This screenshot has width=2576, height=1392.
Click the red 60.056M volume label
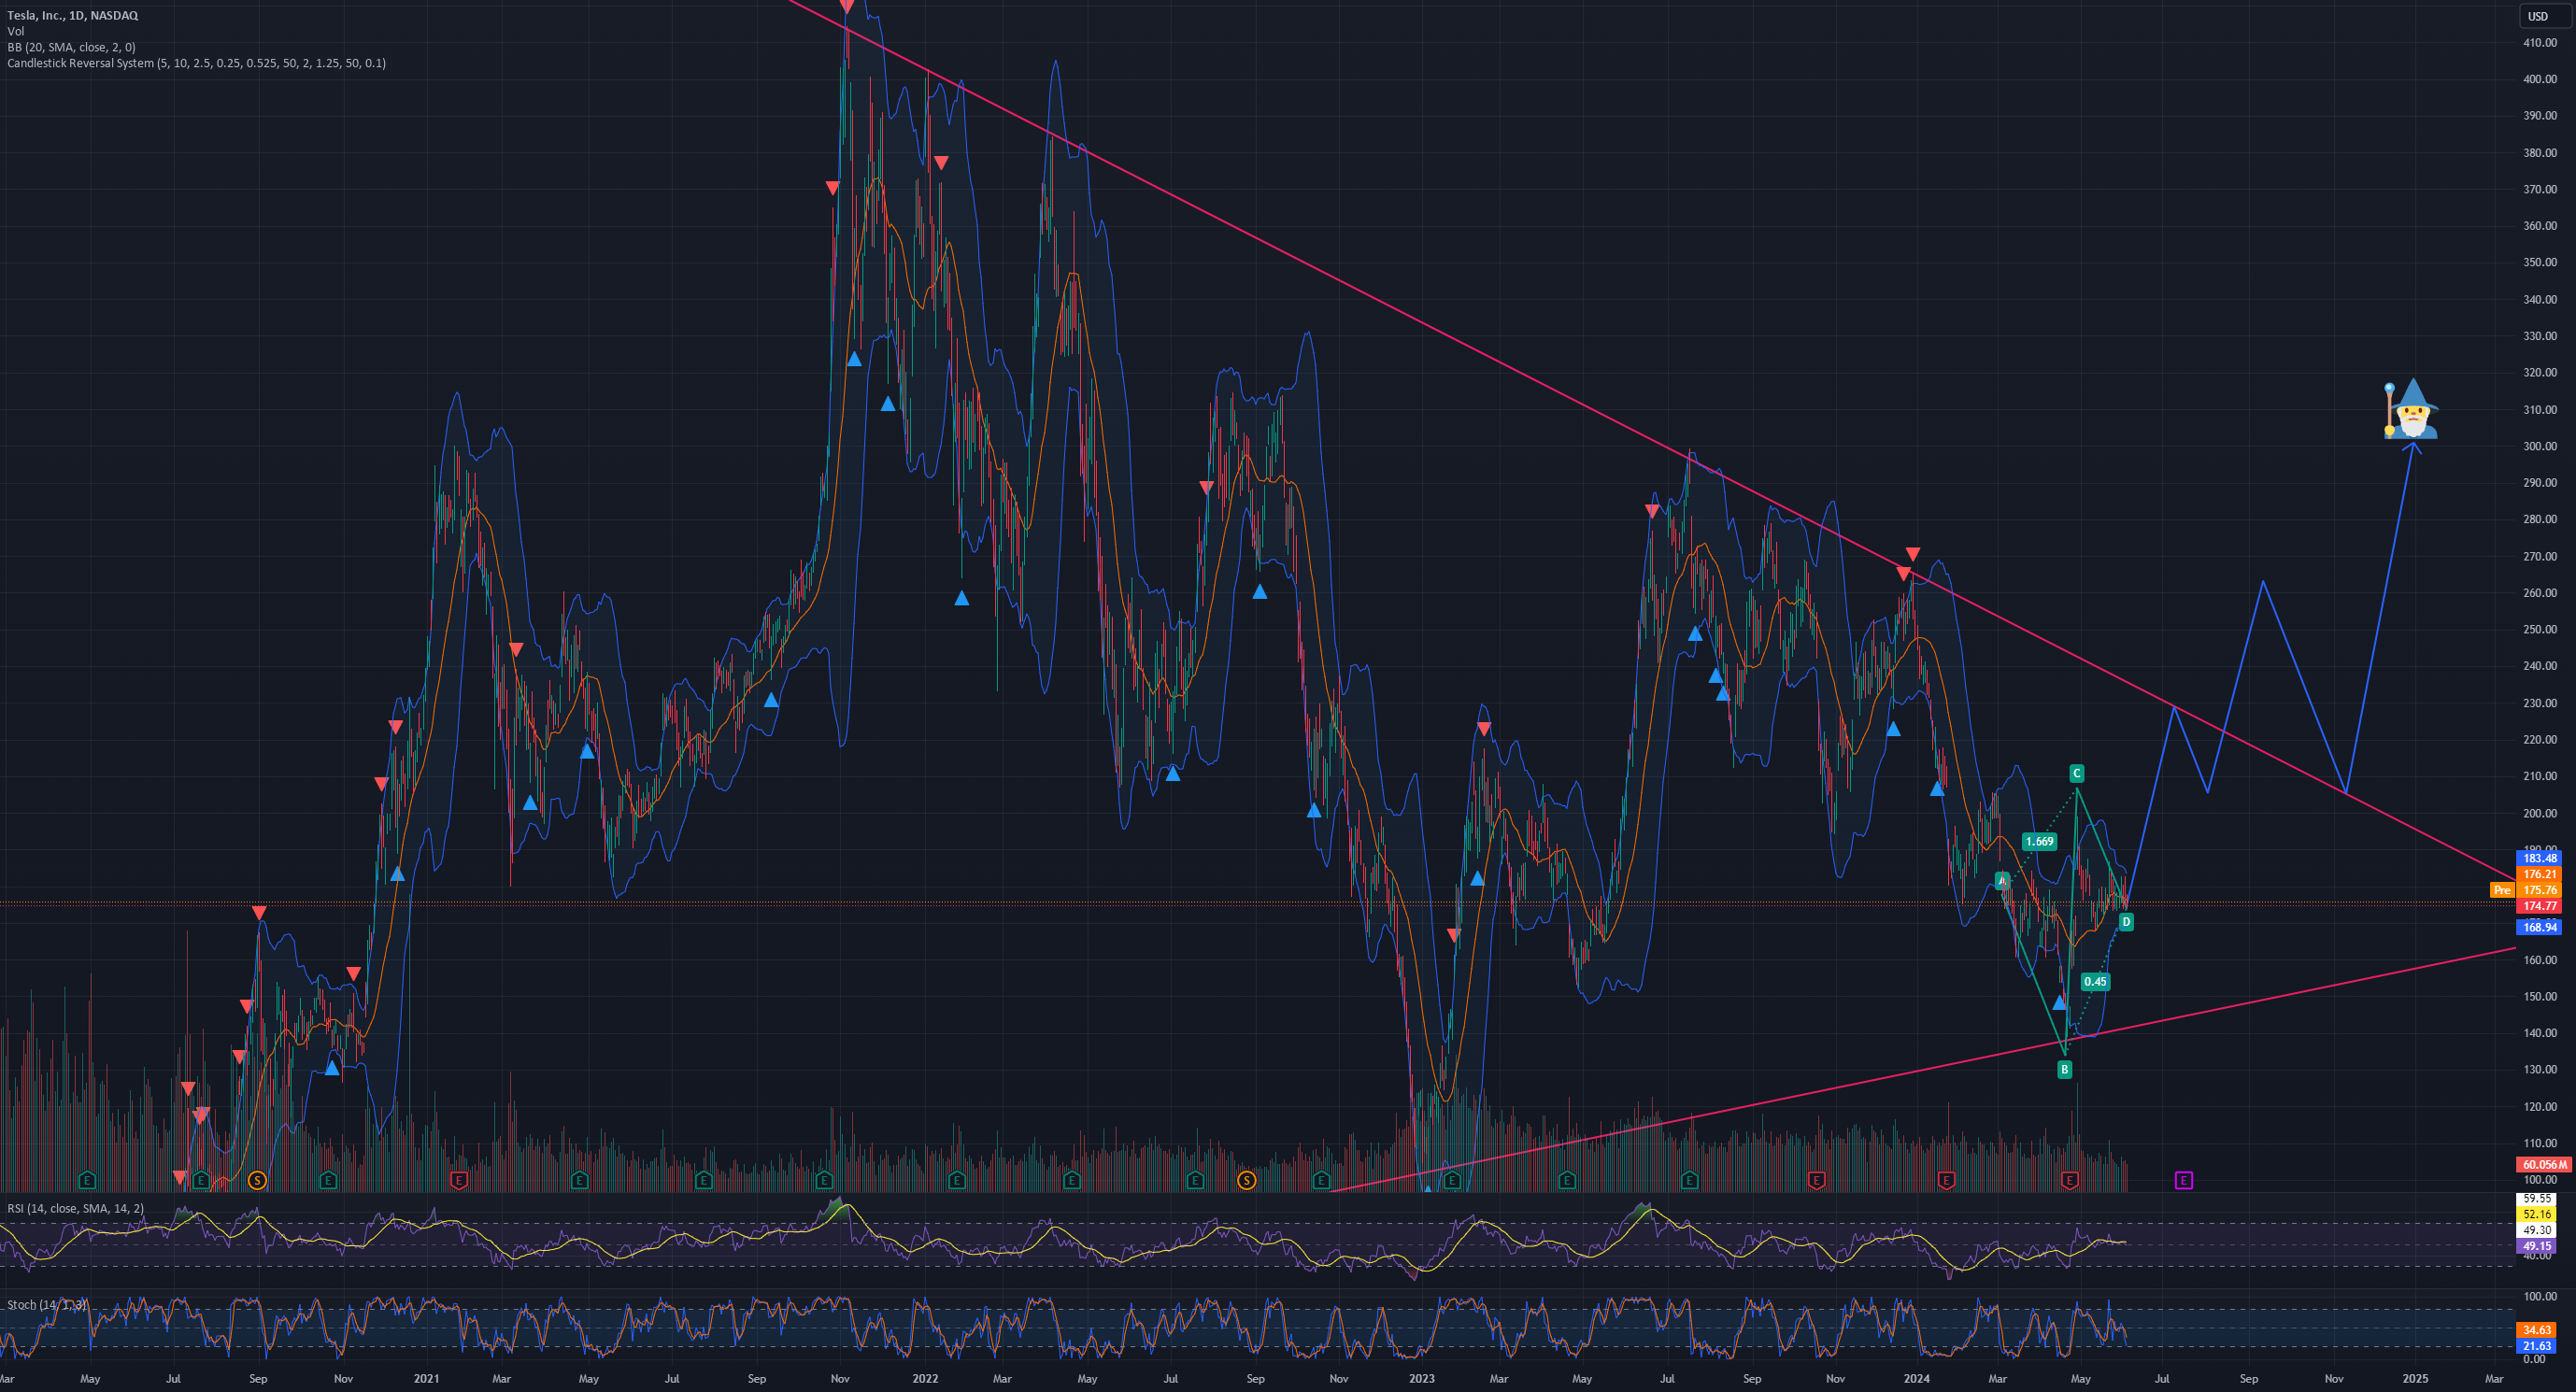(x=2544, y=1165)
